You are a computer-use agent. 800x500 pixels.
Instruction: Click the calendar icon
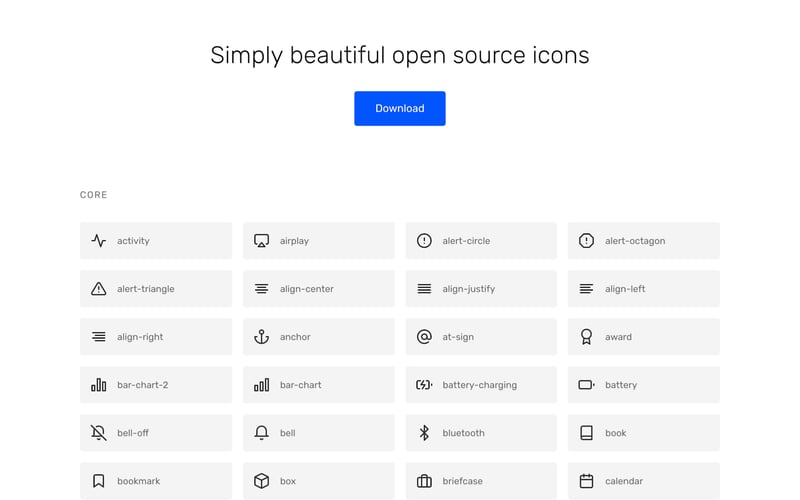click(x=586, y=481)
